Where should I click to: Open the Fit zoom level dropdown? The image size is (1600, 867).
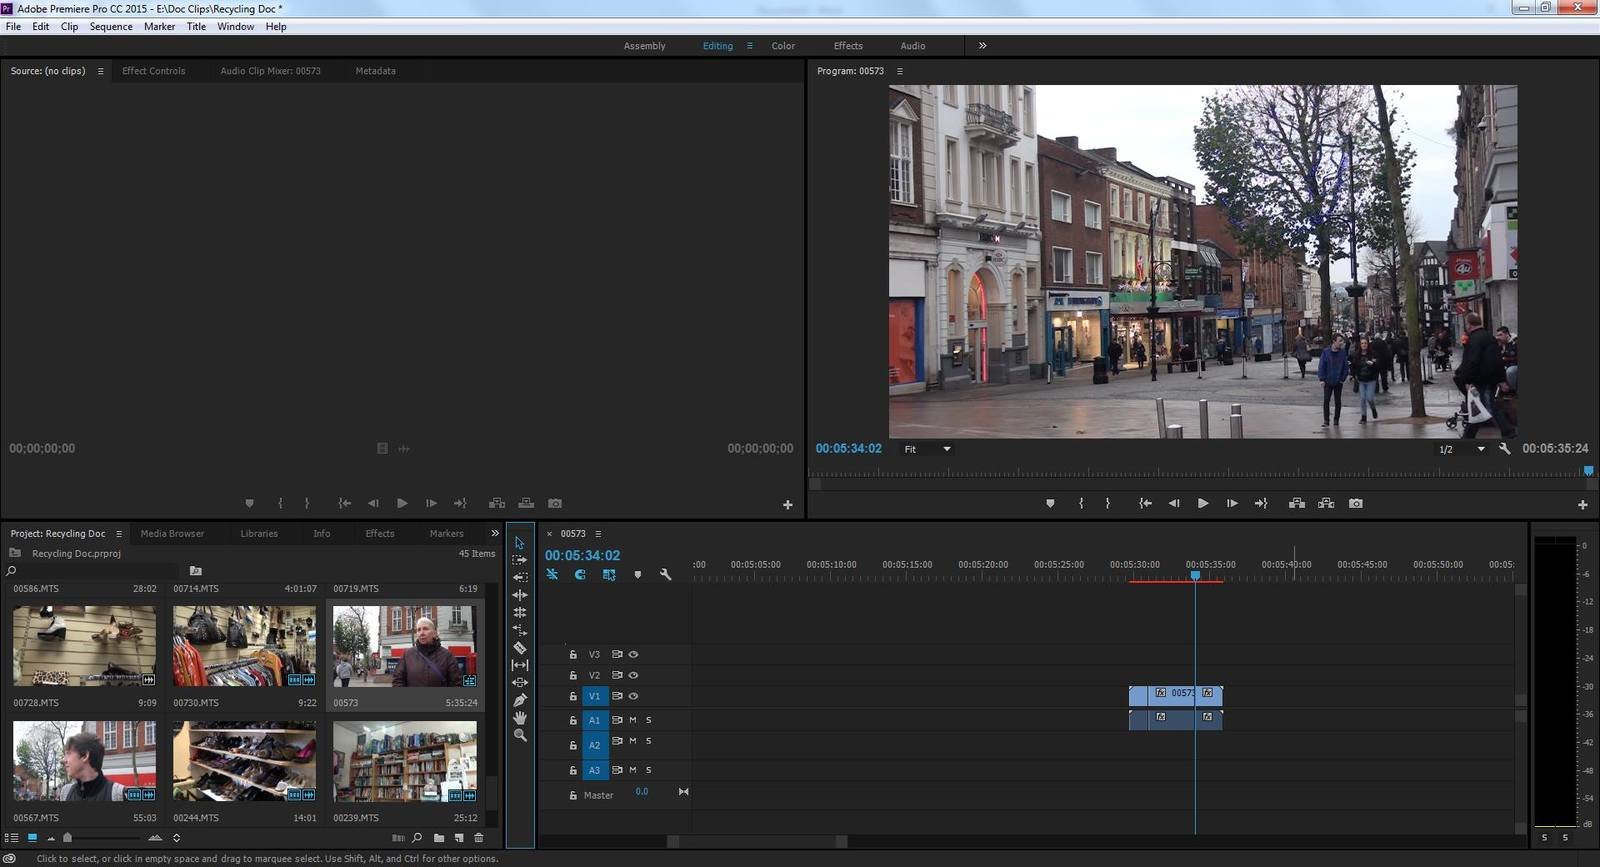[927, 449]
